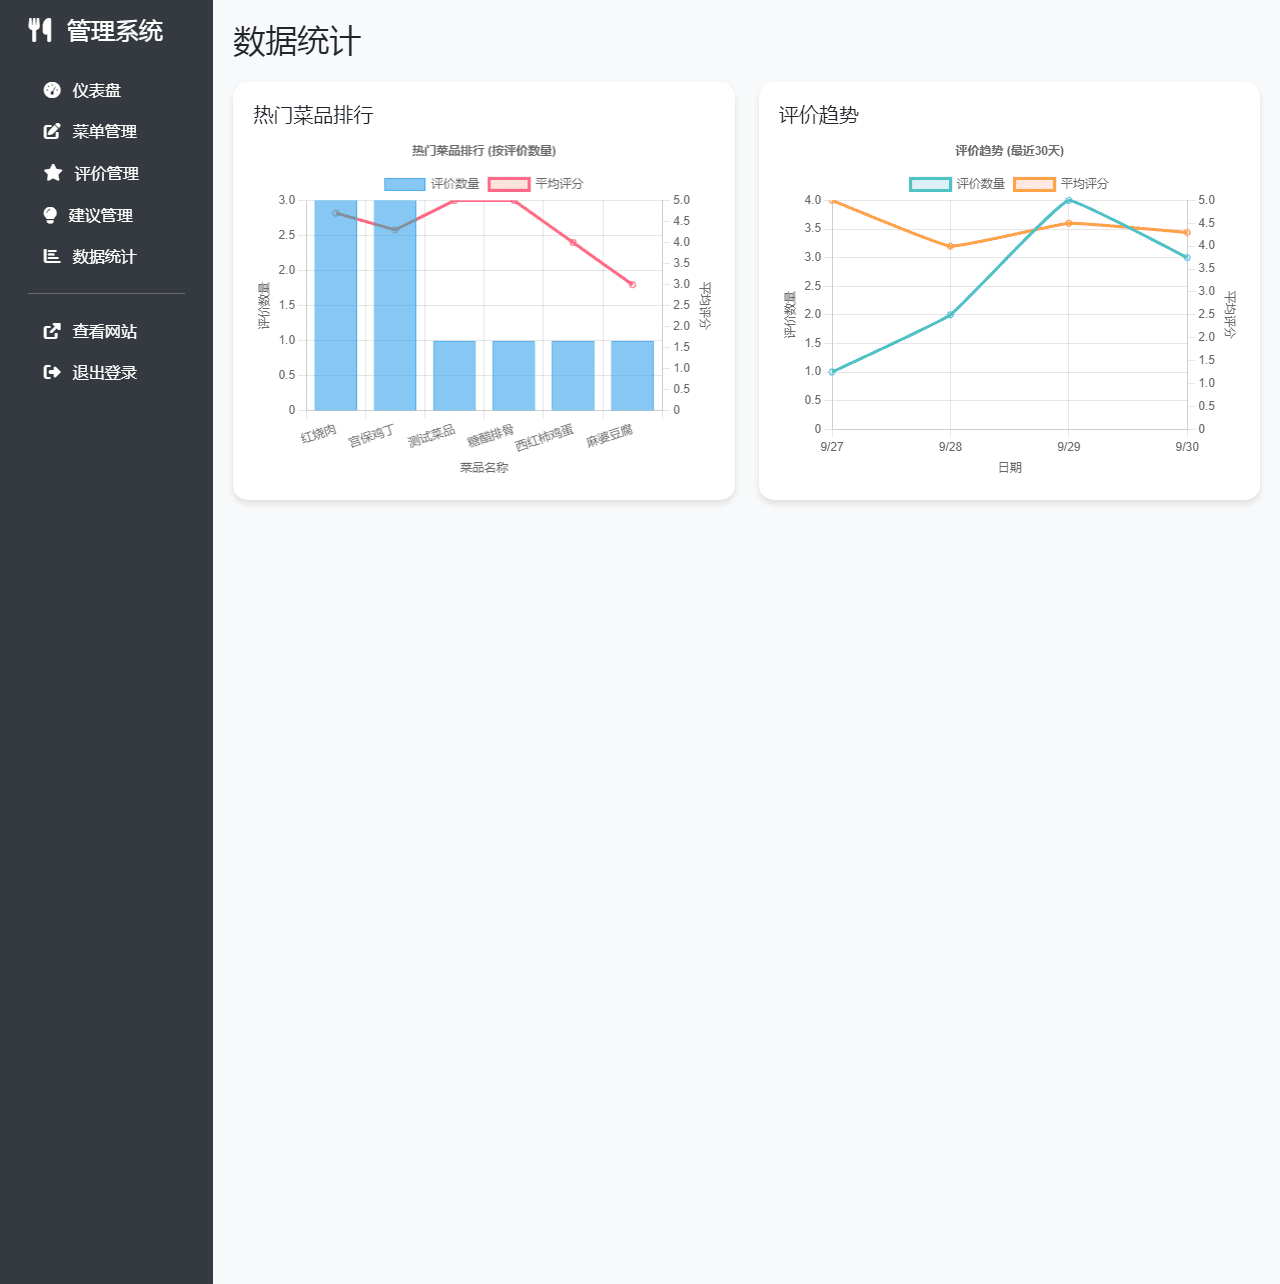Click 退出登录 to sign out
The image size is (1280, 1284).
pyautogui.click(x=104, y=372)
